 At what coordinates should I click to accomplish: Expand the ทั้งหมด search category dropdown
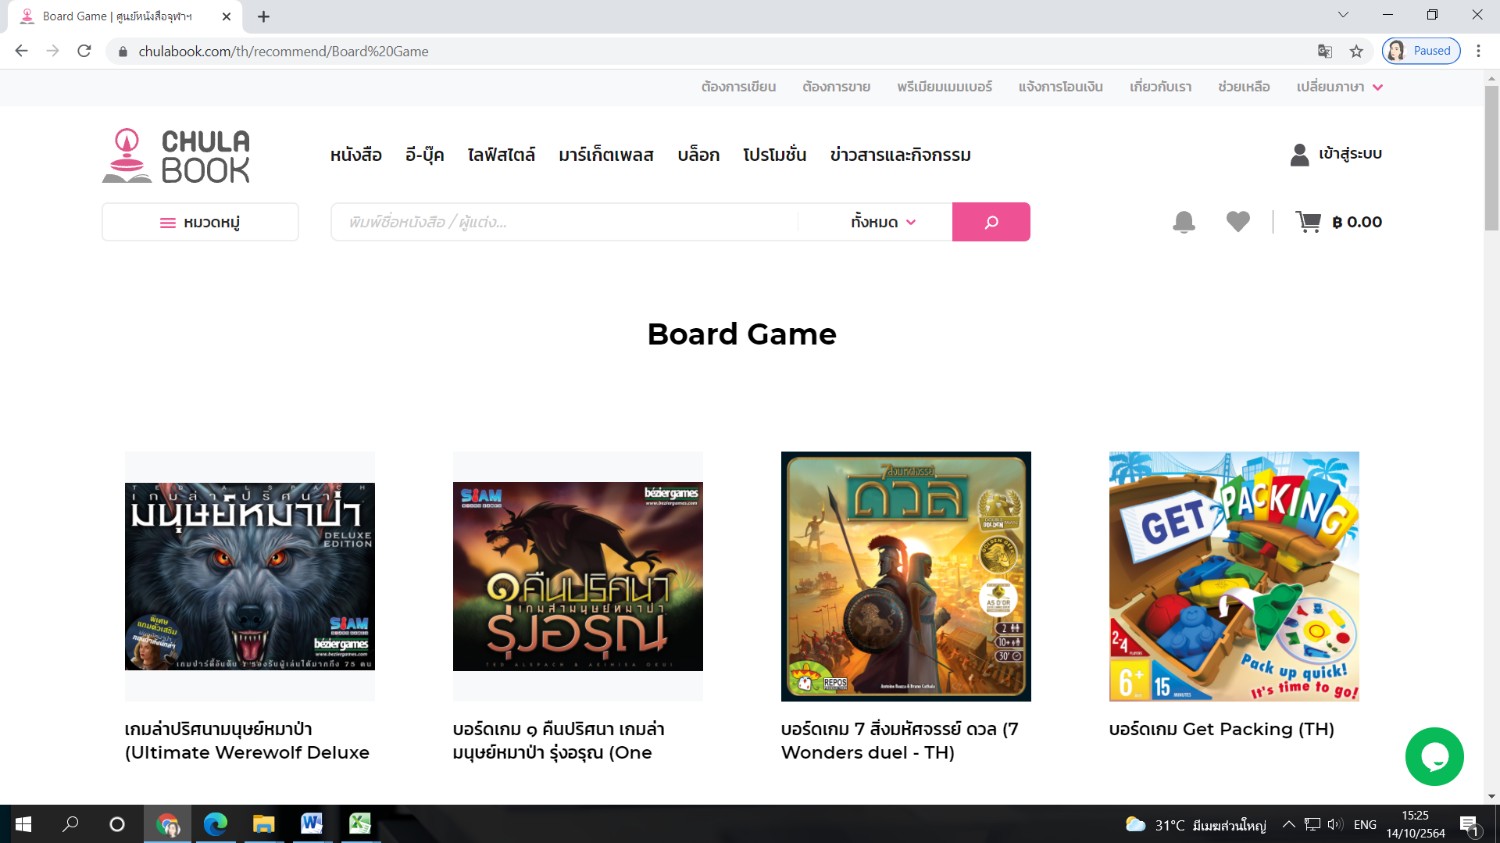[x=883, y=222]
